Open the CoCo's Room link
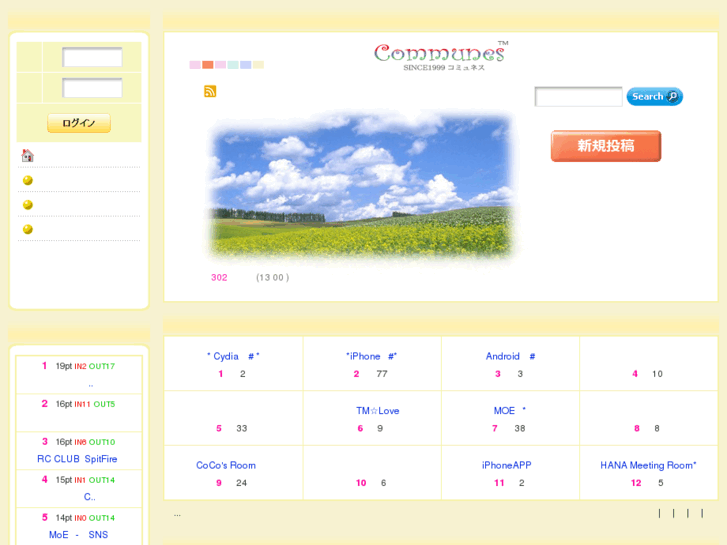Viewport: 727px width, 545px height. (x=226, y=465)
